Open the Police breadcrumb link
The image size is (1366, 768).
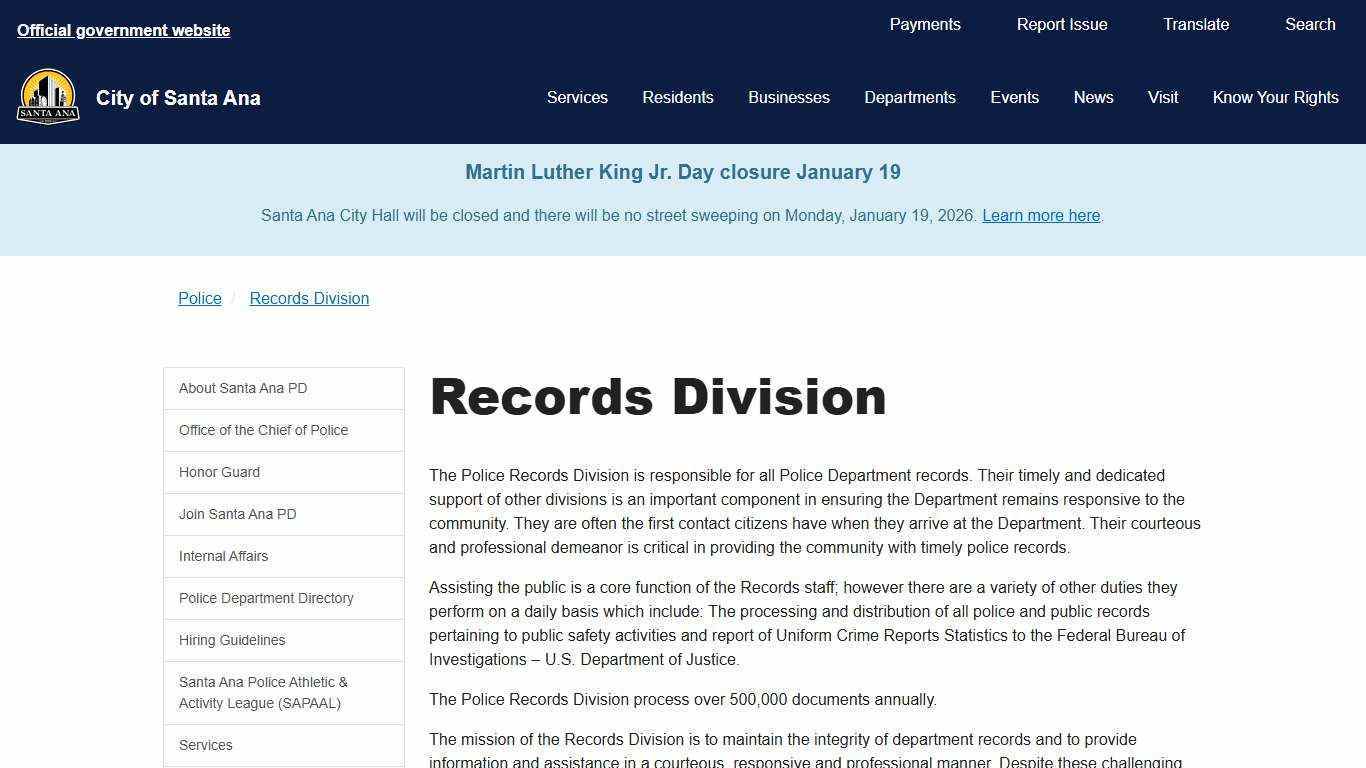pos(199,298)
